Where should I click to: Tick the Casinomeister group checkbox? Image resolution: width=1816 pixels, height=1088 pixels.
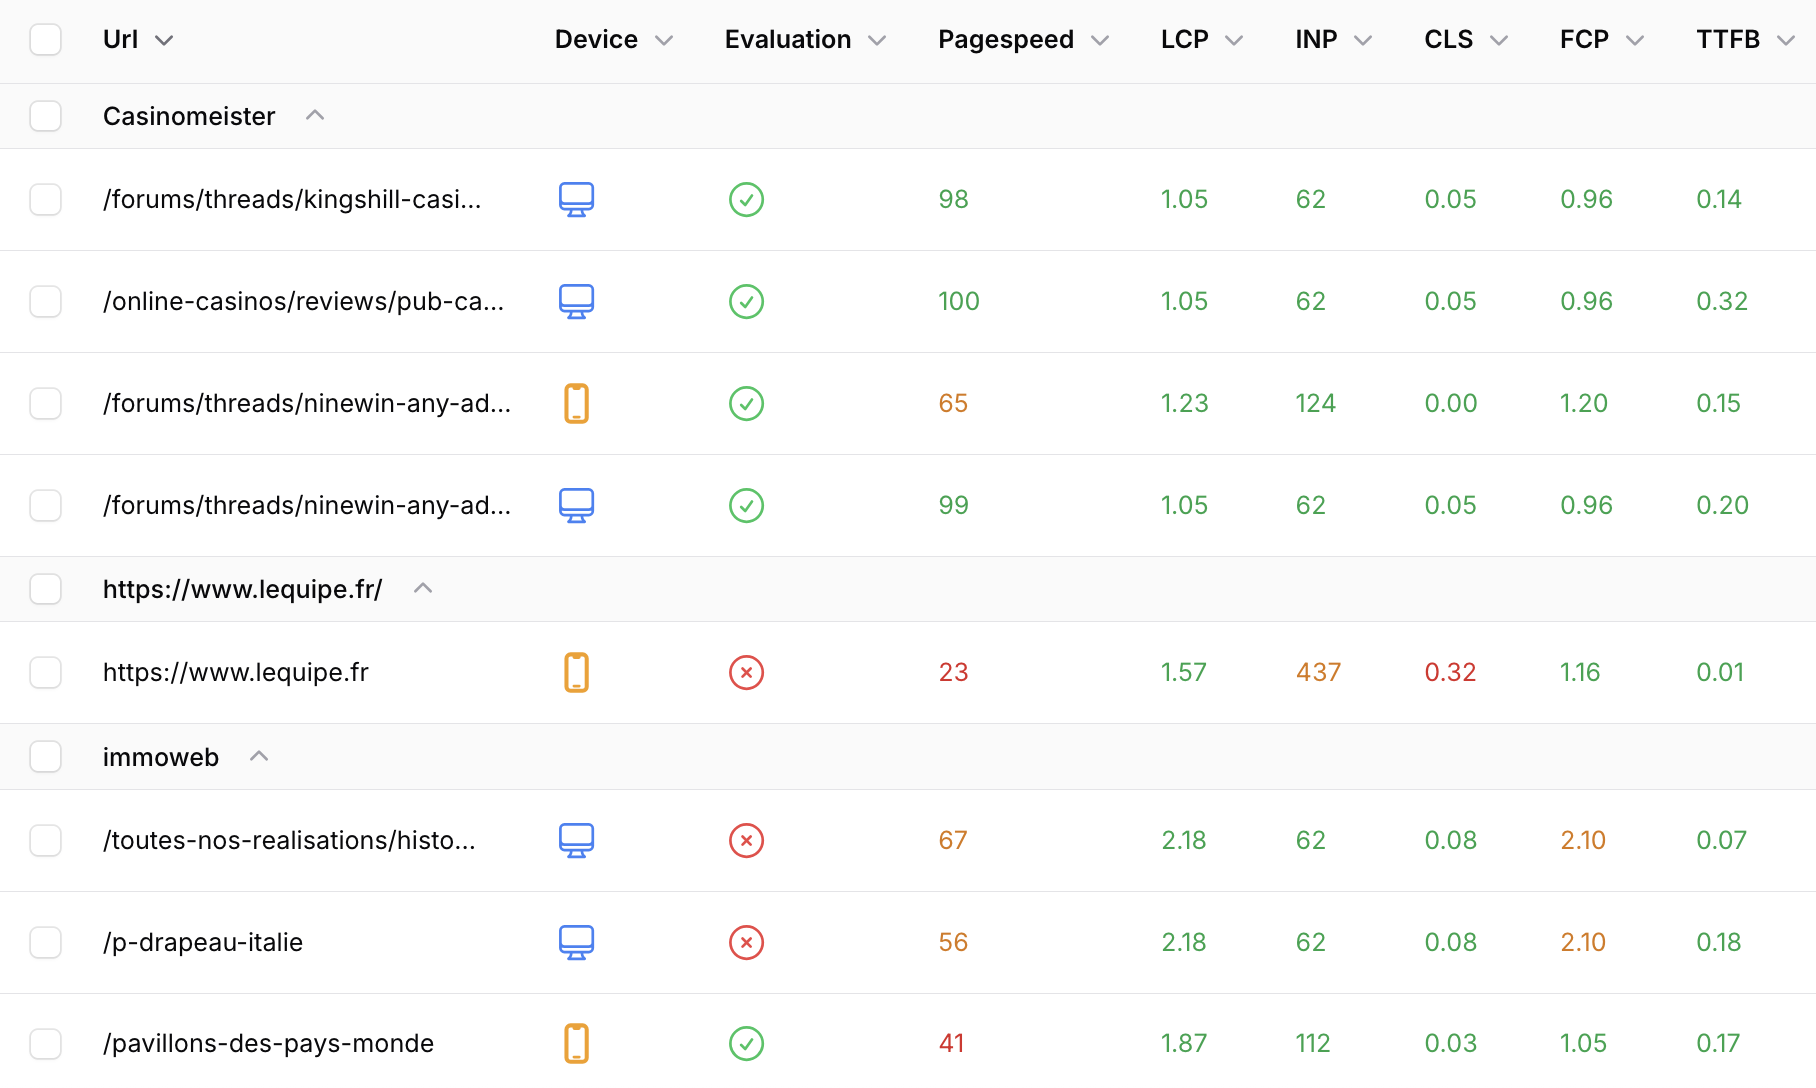(45, 116)
